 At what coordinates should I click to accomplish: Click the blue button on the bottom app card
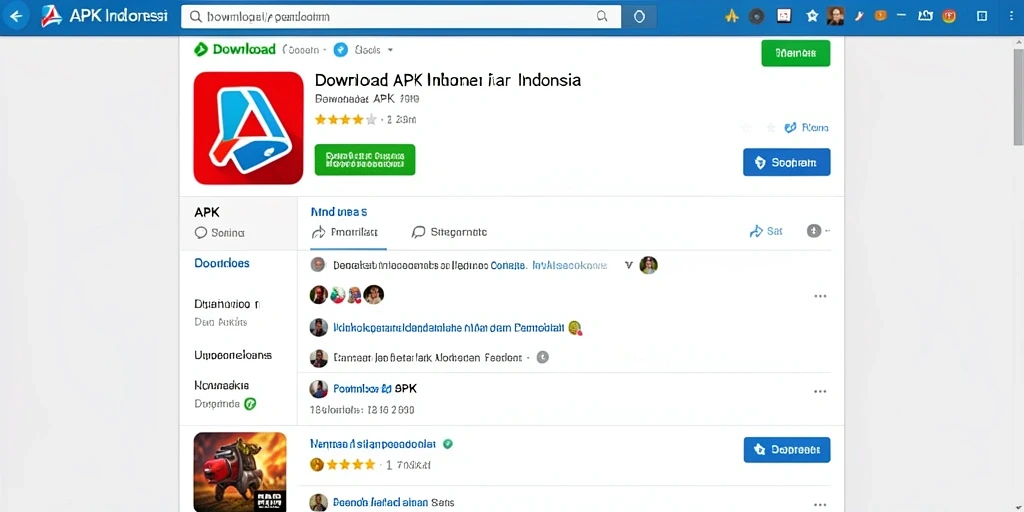[786, 450]
